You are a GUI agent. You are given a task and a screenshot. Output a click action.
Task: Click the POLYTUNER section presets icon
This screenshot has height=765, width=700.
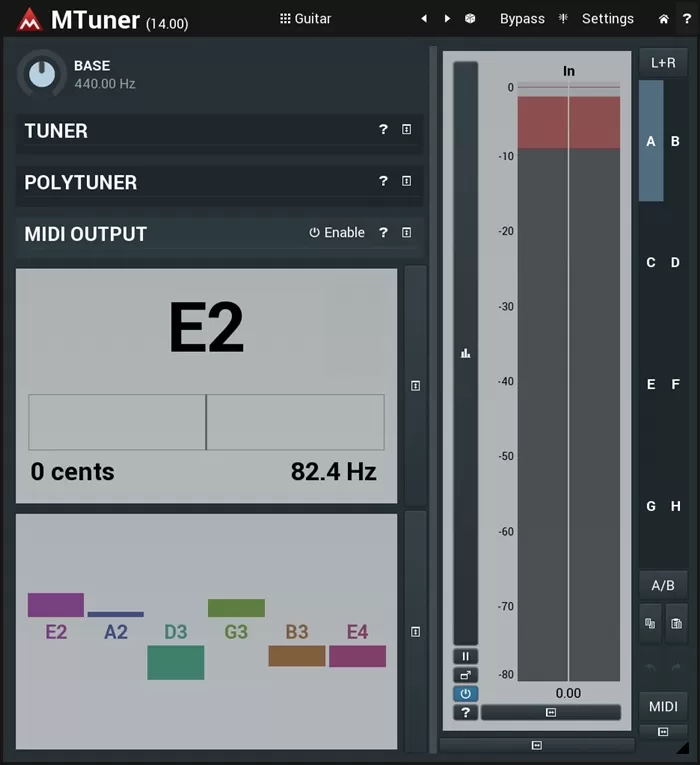(406, 181)
